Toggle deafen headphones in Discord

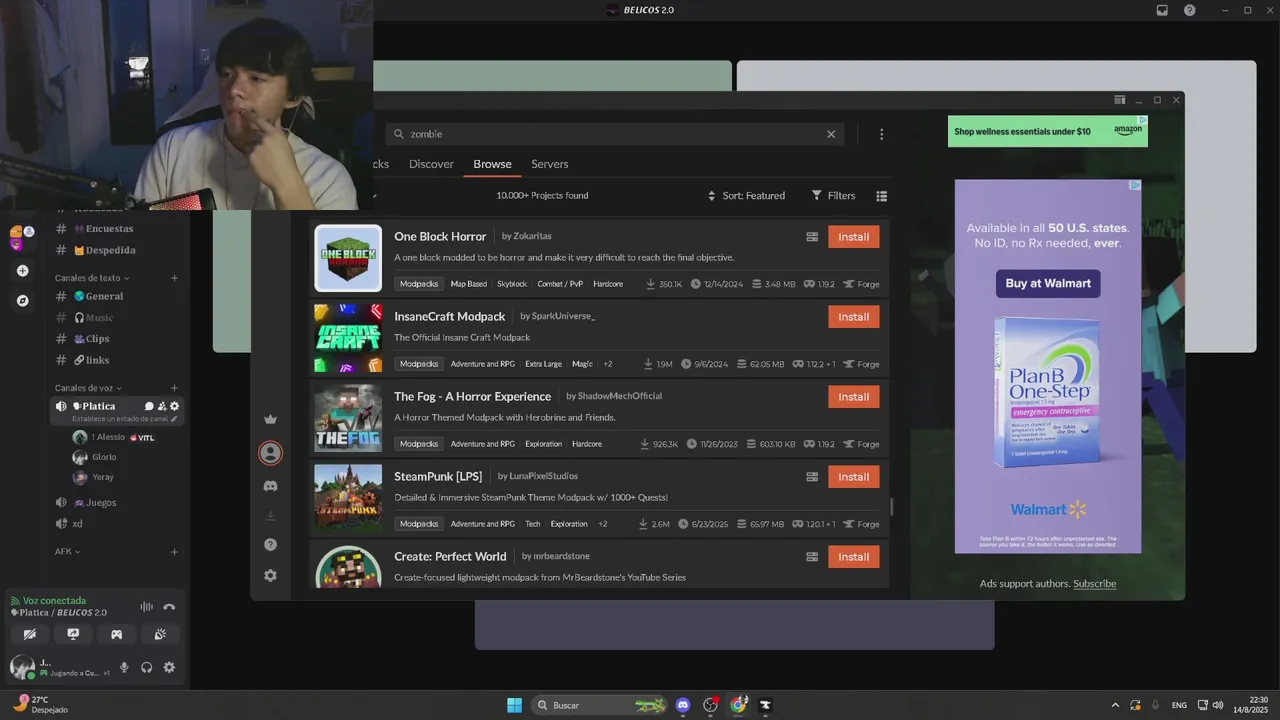click(x=147, y=668)
